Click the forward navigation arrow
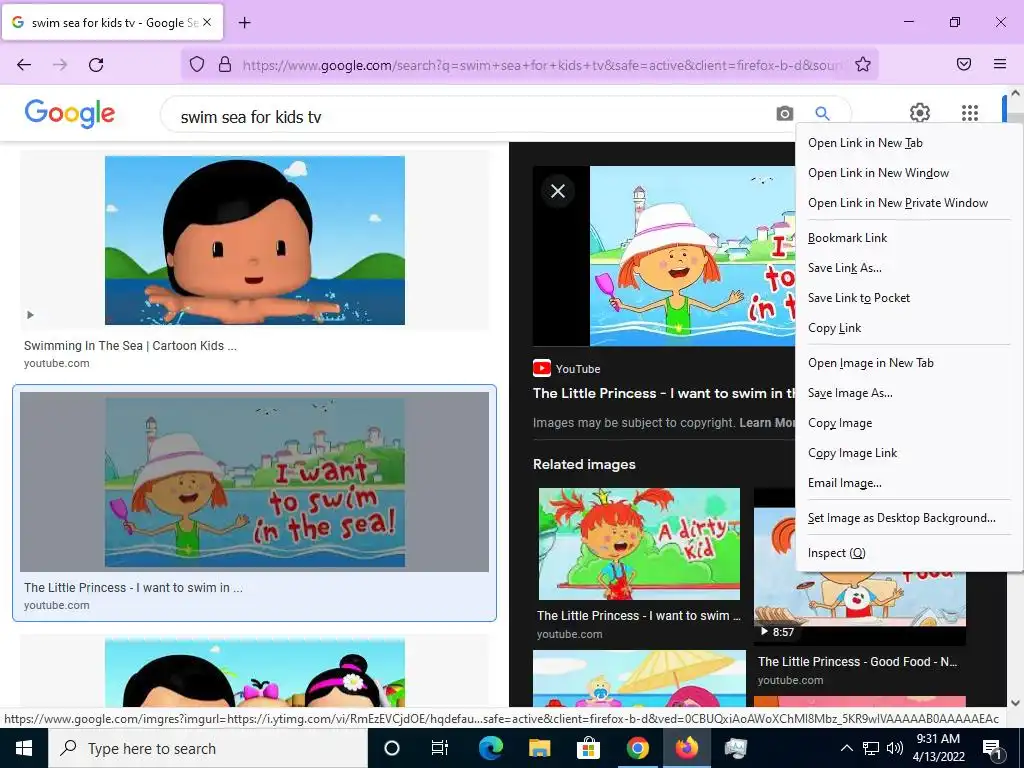 click(x=60, y=65)
